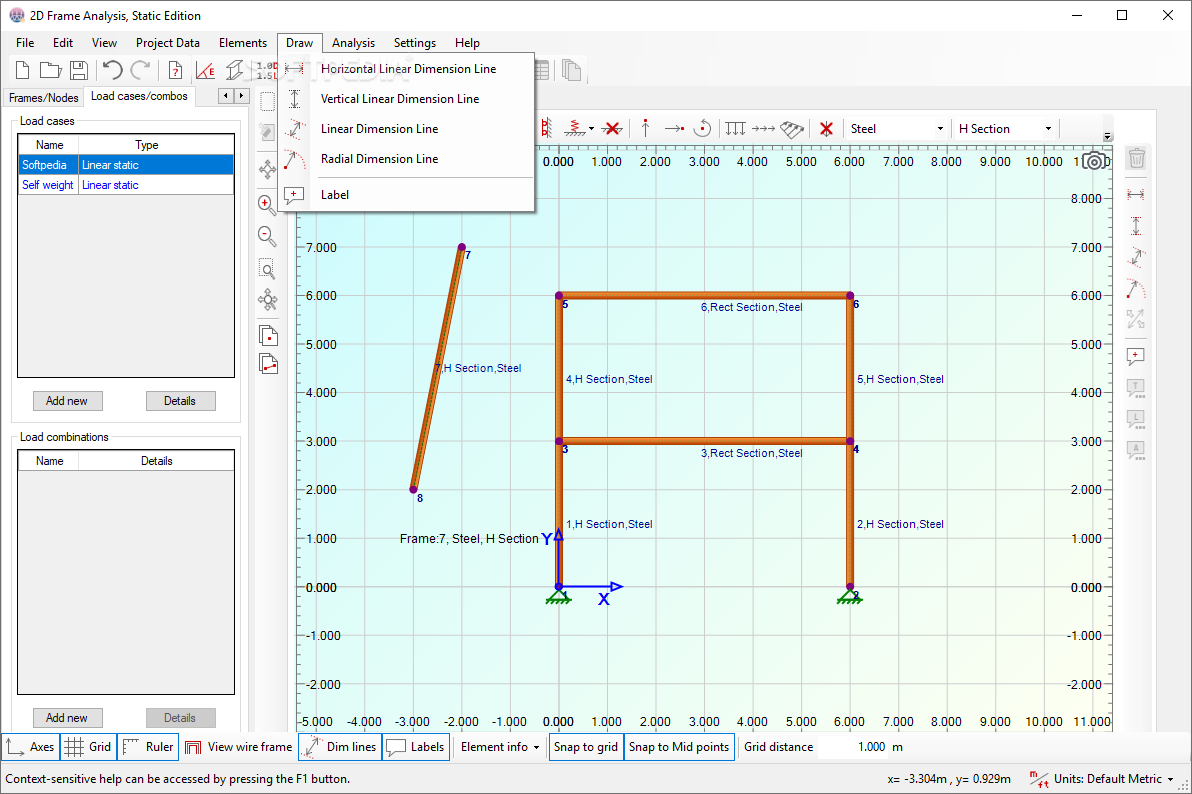The height and width of the screenshot is (794, 1192).
Task: Click Details under Load cases
Action: coord(180,401)
